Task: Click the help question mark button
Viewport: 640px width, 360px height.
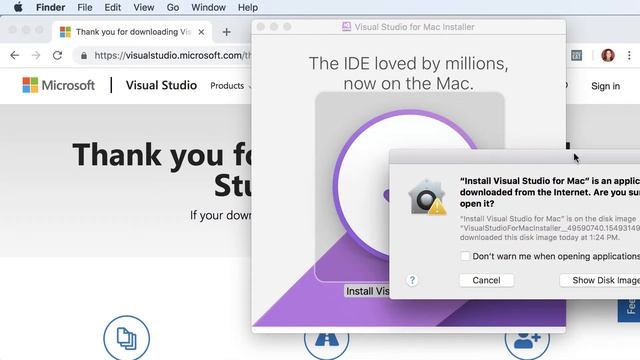Action: (x=412, y=280)
